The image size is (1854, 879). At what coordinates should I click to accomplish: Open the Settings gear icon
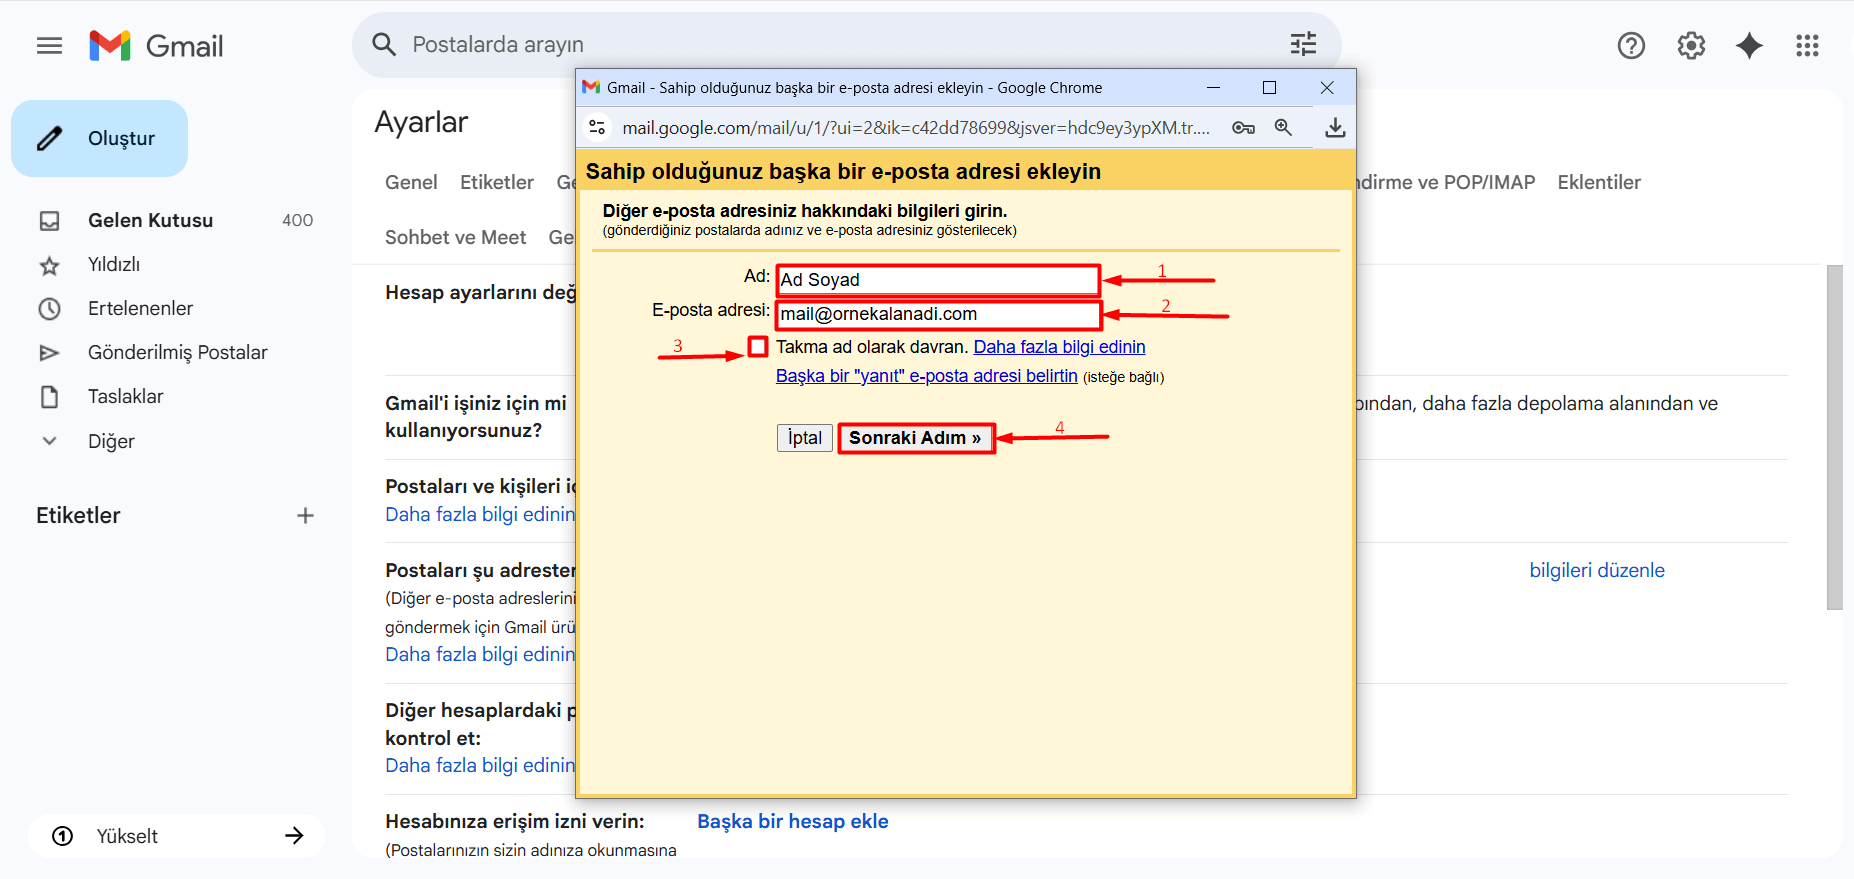pyautogui.click(x=1691, y=46)
